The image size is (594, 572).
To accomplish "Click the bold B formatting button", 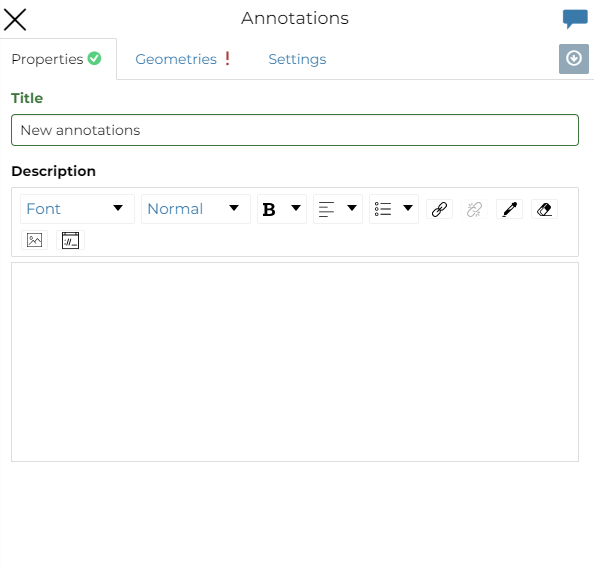I will tap(269, 209).
